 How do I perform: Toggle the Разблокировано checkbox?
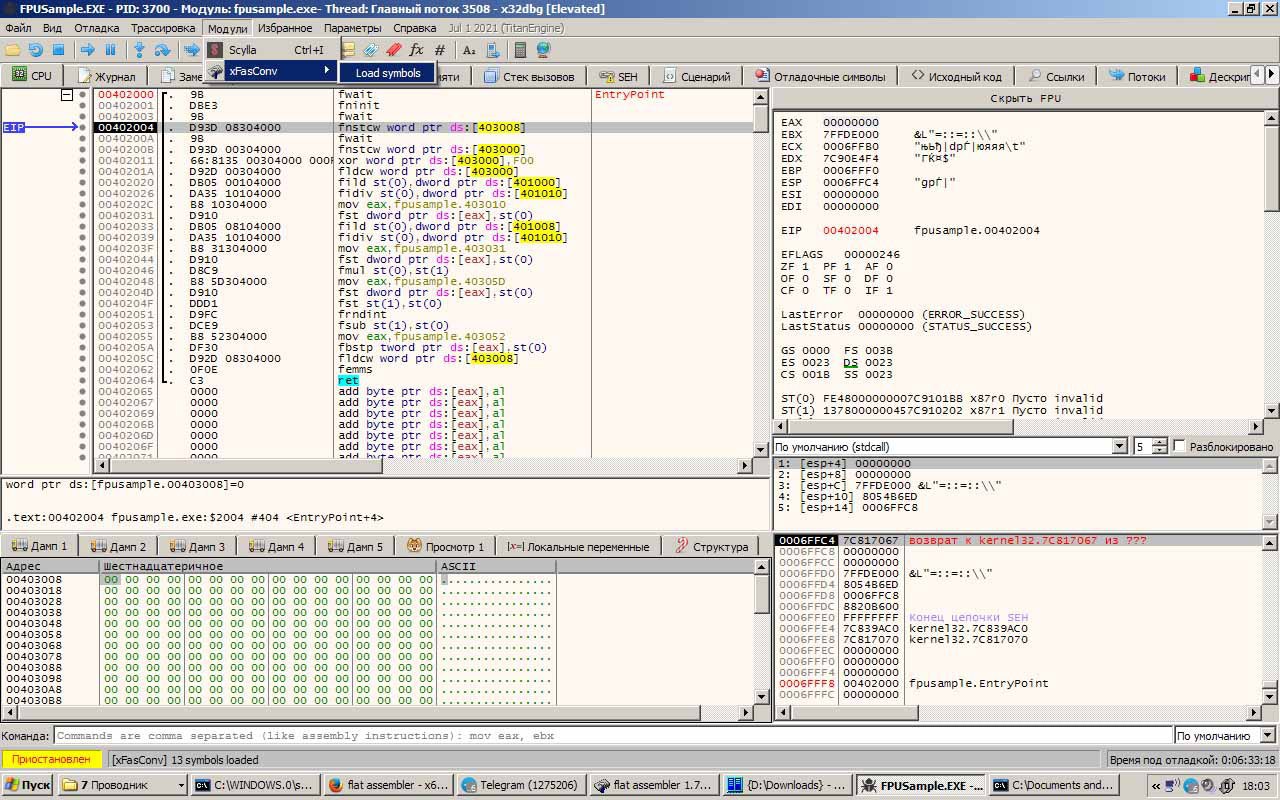1179,446
